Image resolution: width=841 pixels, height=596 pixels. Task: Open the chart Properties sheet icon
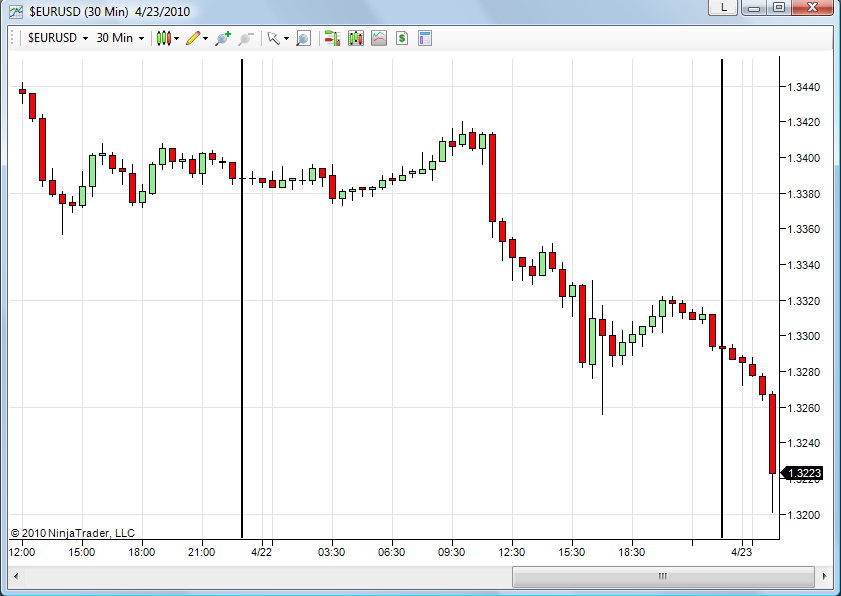[x=425, y=38]
